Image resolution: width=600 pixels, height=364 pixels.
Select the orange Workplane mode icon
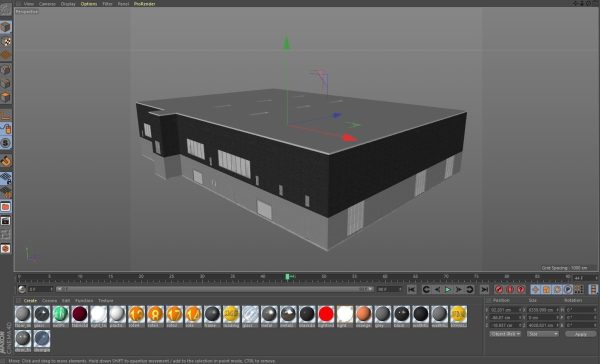[5, 55]
